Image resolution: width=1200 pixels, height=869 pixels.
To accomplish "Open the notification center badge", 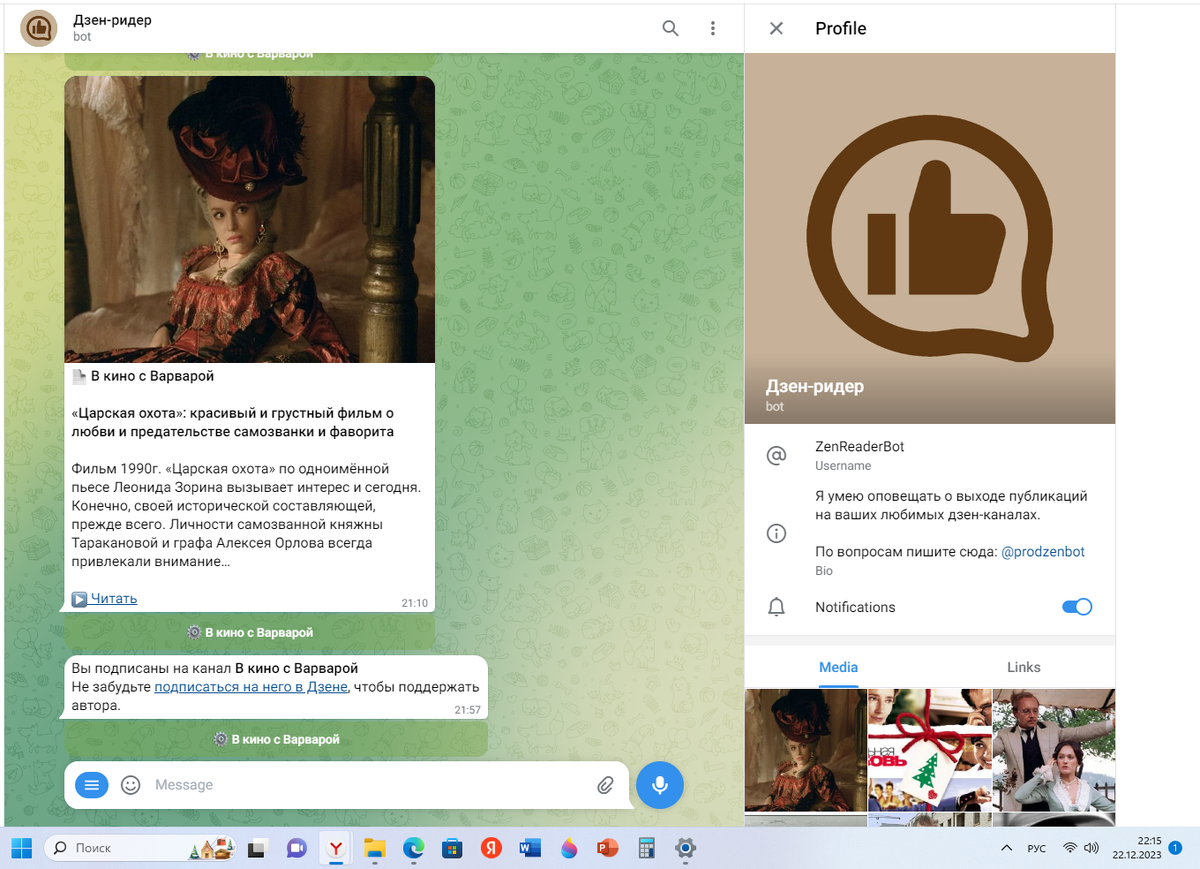I will pos(1176,848).
